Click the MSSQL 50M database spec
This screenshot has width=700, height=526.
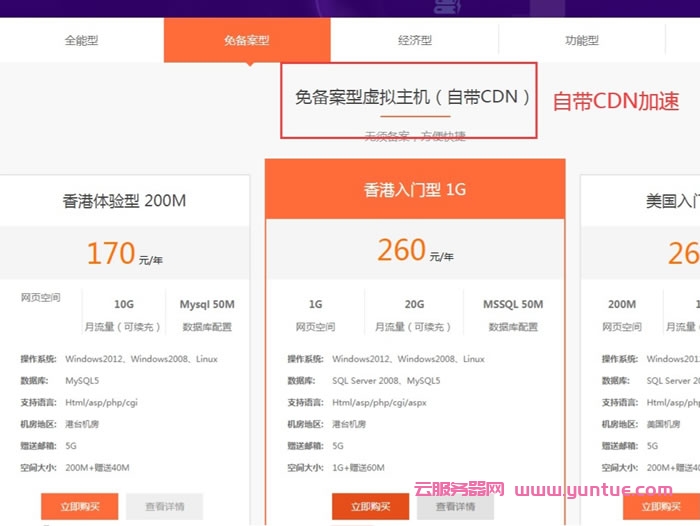coord(513,304)
